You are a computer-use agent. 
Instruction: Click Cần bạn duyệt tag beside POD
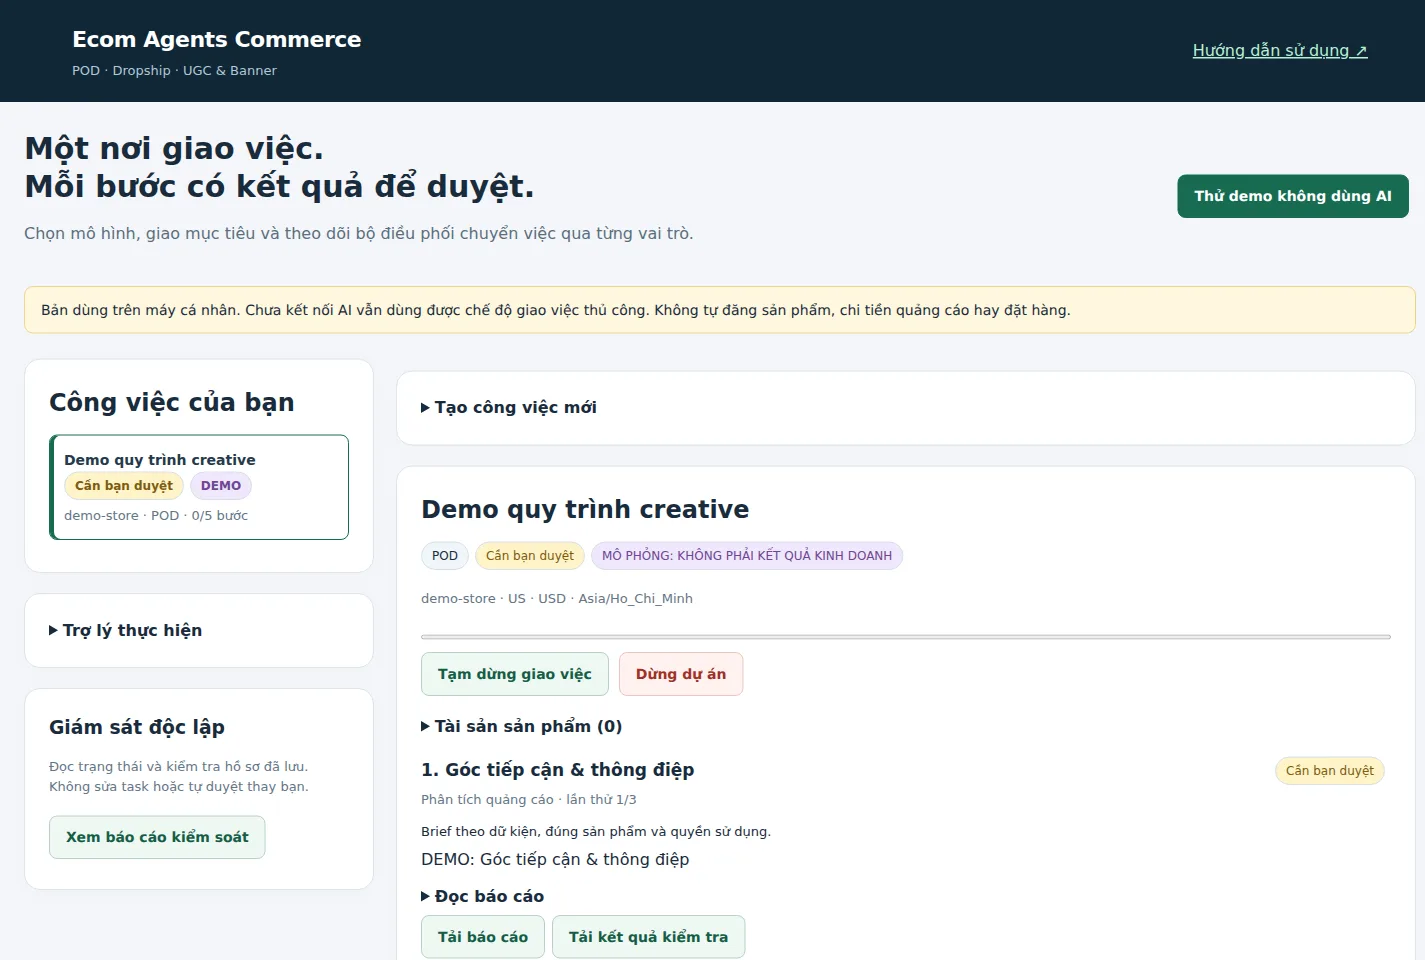(x=530, y=556)
